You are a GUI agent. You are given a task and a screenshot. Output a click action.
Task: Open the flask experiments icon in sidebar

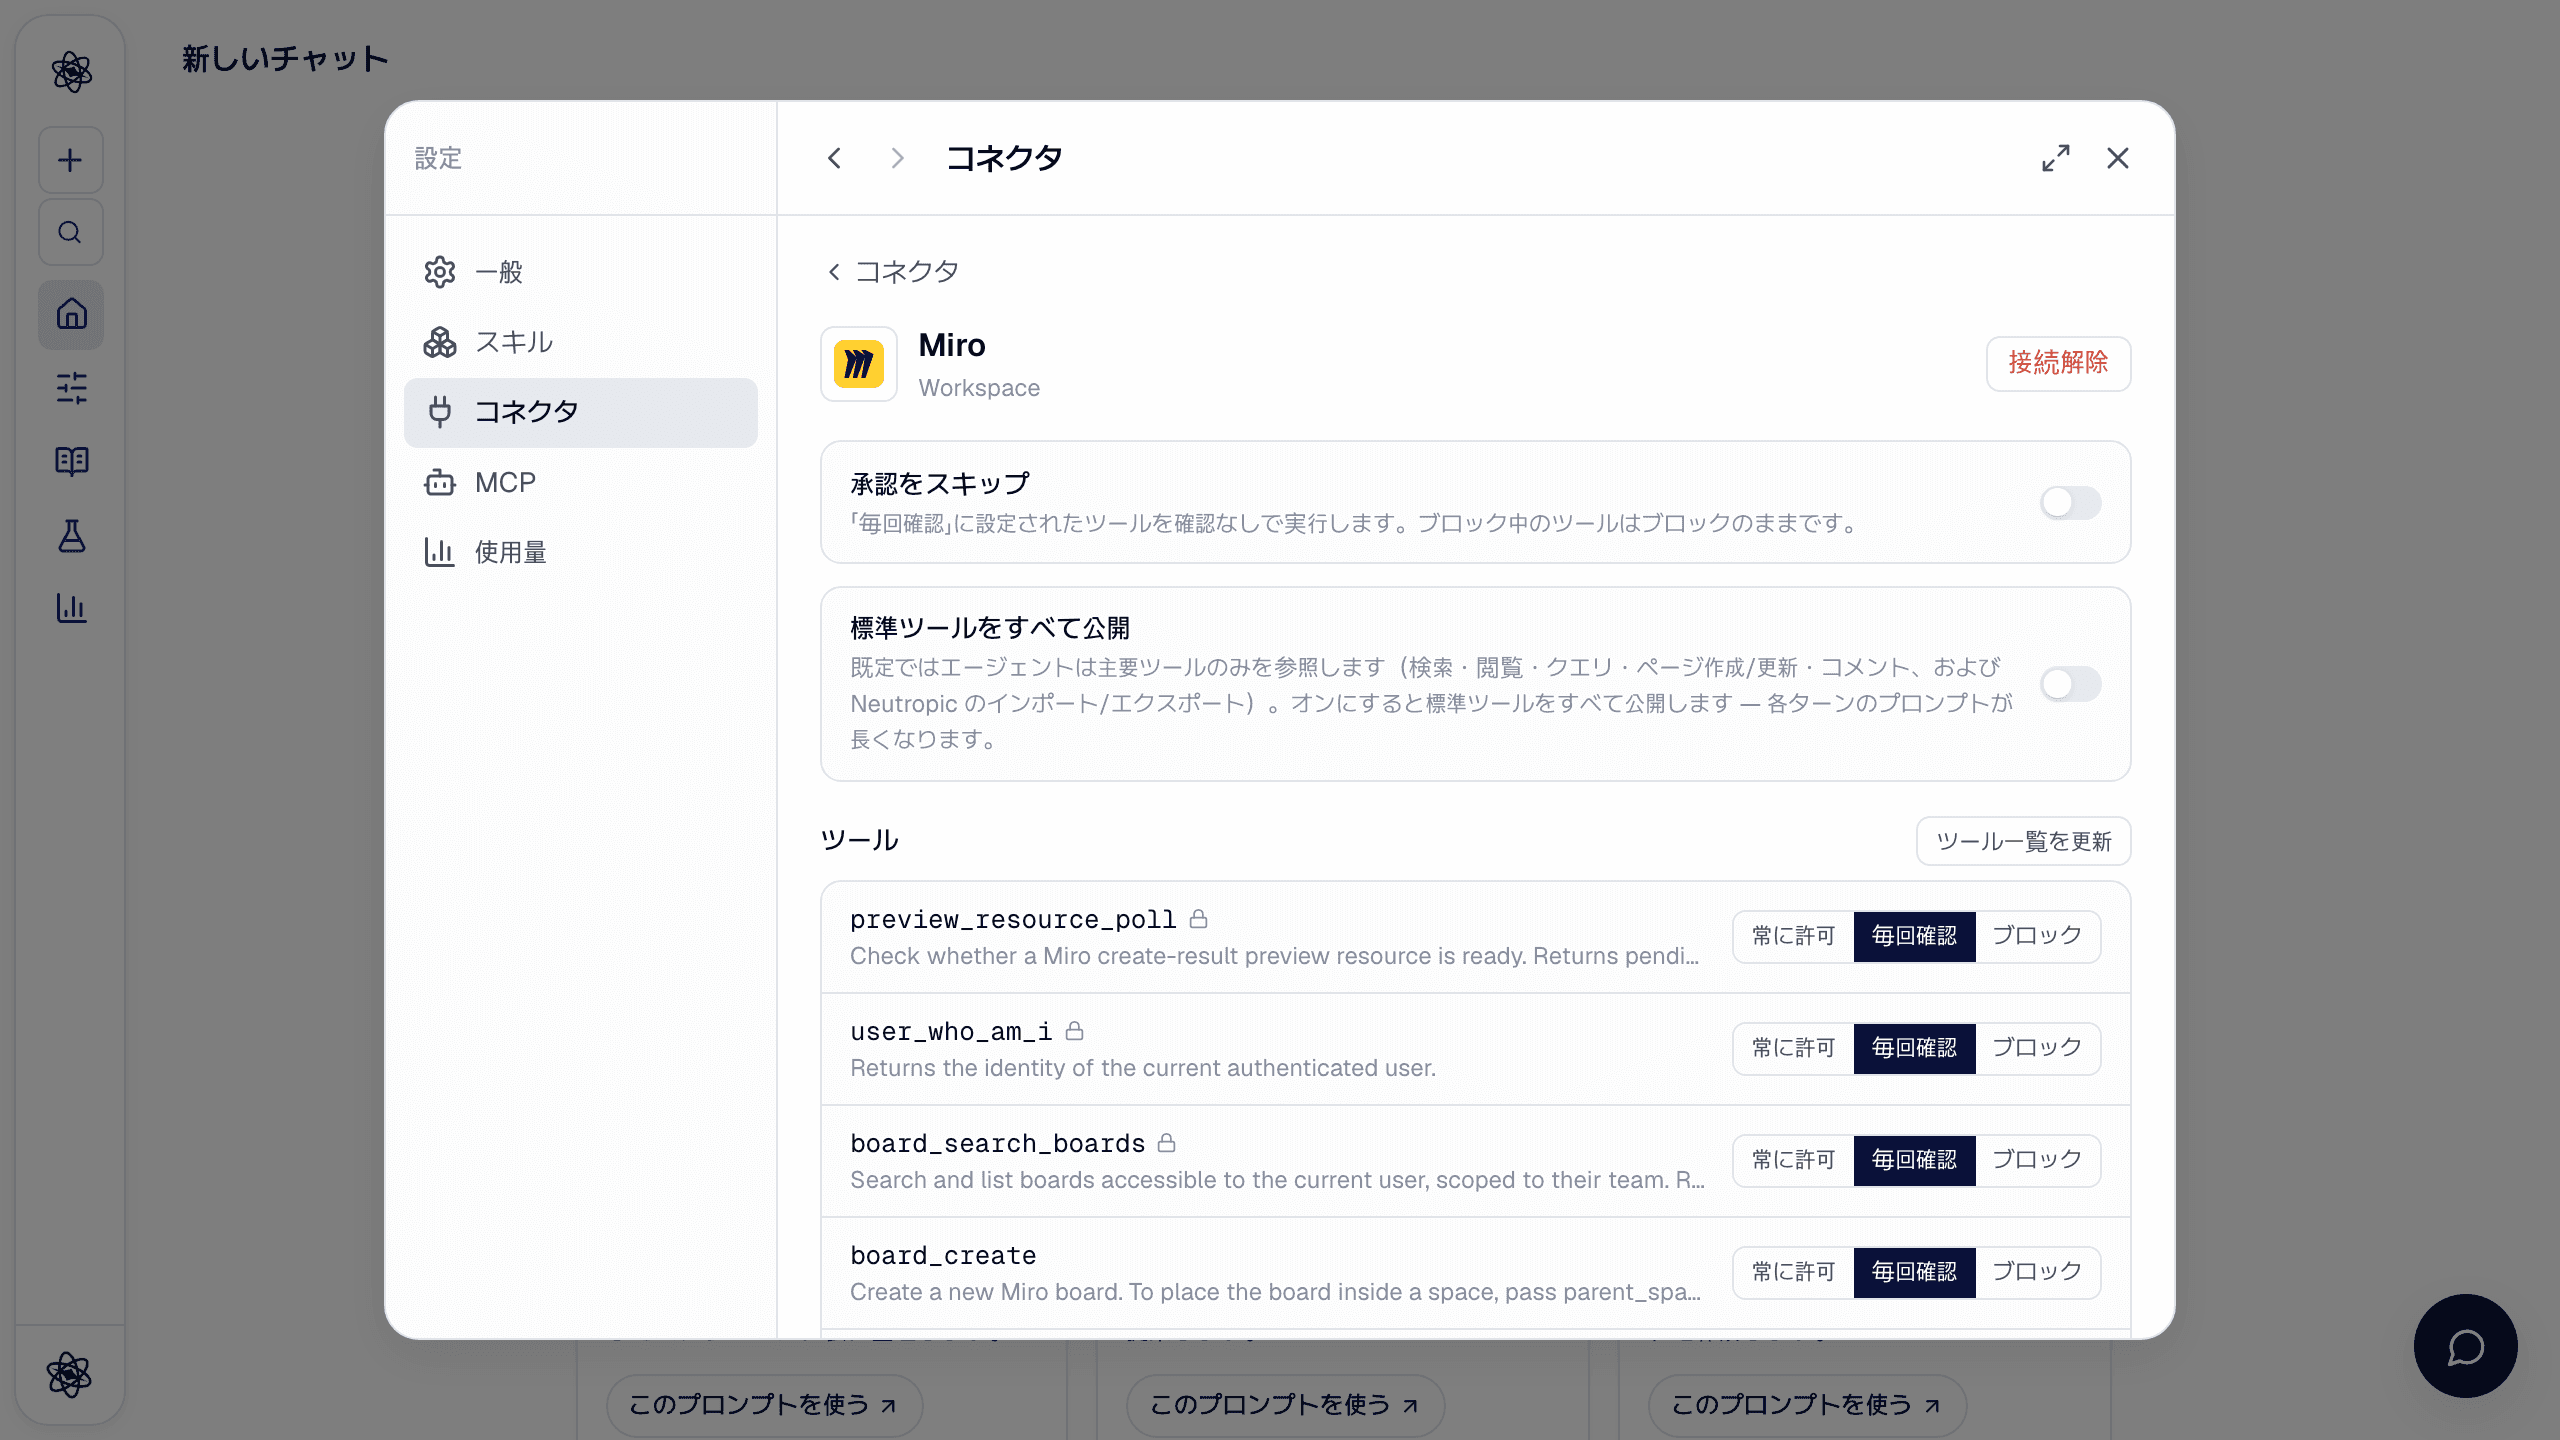pos(71,535)
